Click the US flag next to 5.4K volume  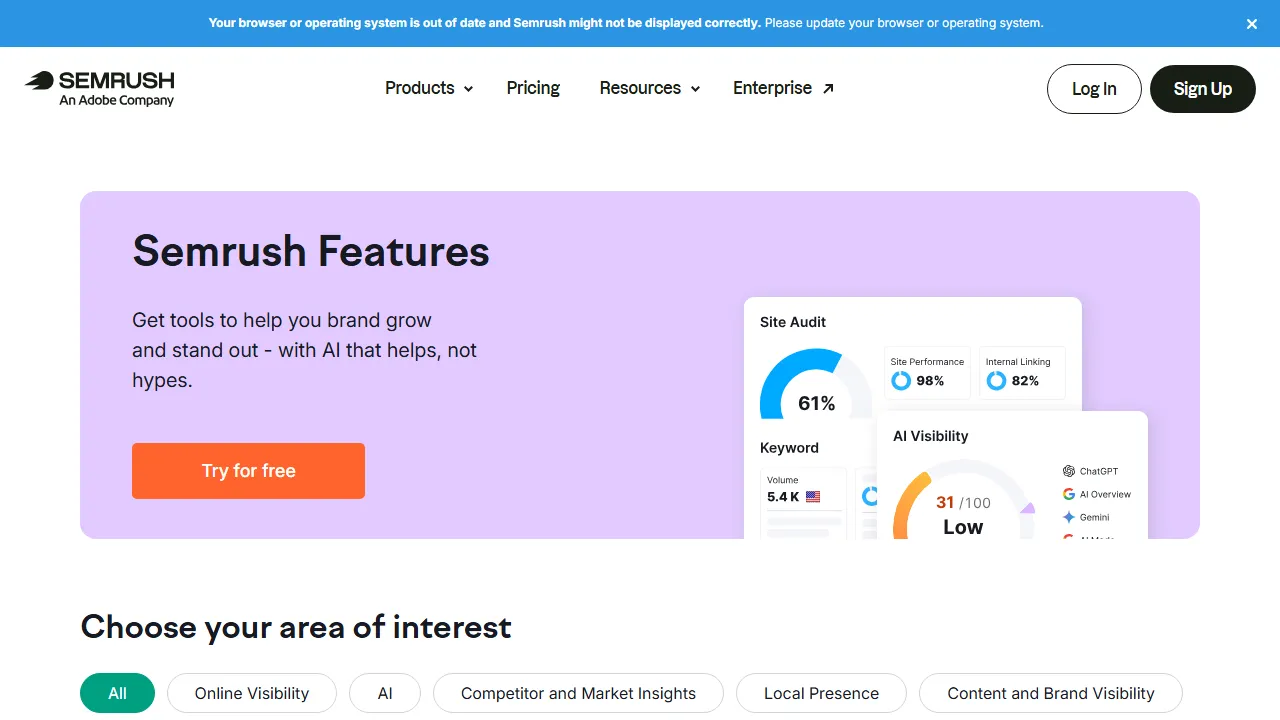[813, 497]
